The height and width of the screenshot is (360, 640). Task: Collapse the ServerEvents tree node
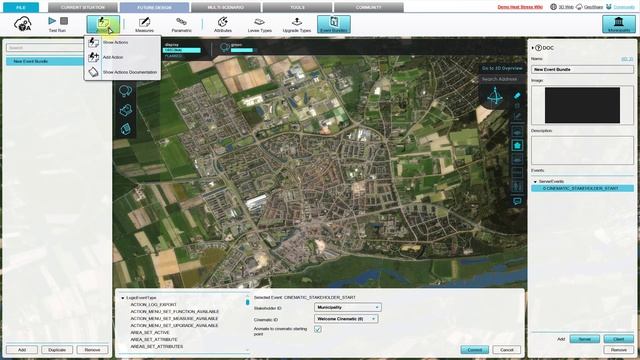tap(535, 182)
